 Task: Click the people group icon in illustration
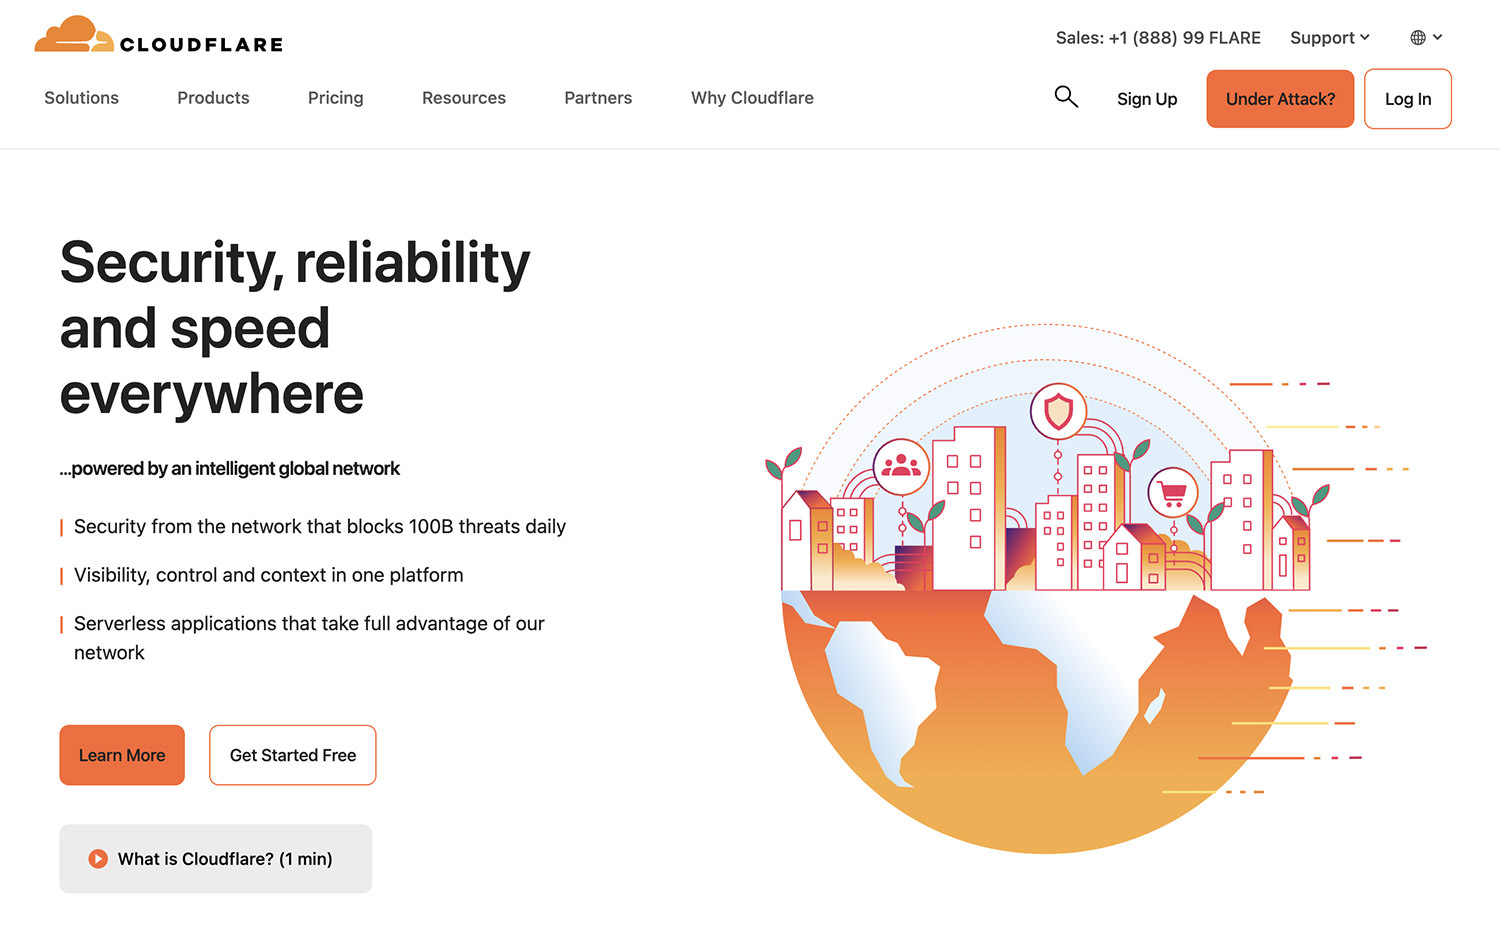[901, 466]
